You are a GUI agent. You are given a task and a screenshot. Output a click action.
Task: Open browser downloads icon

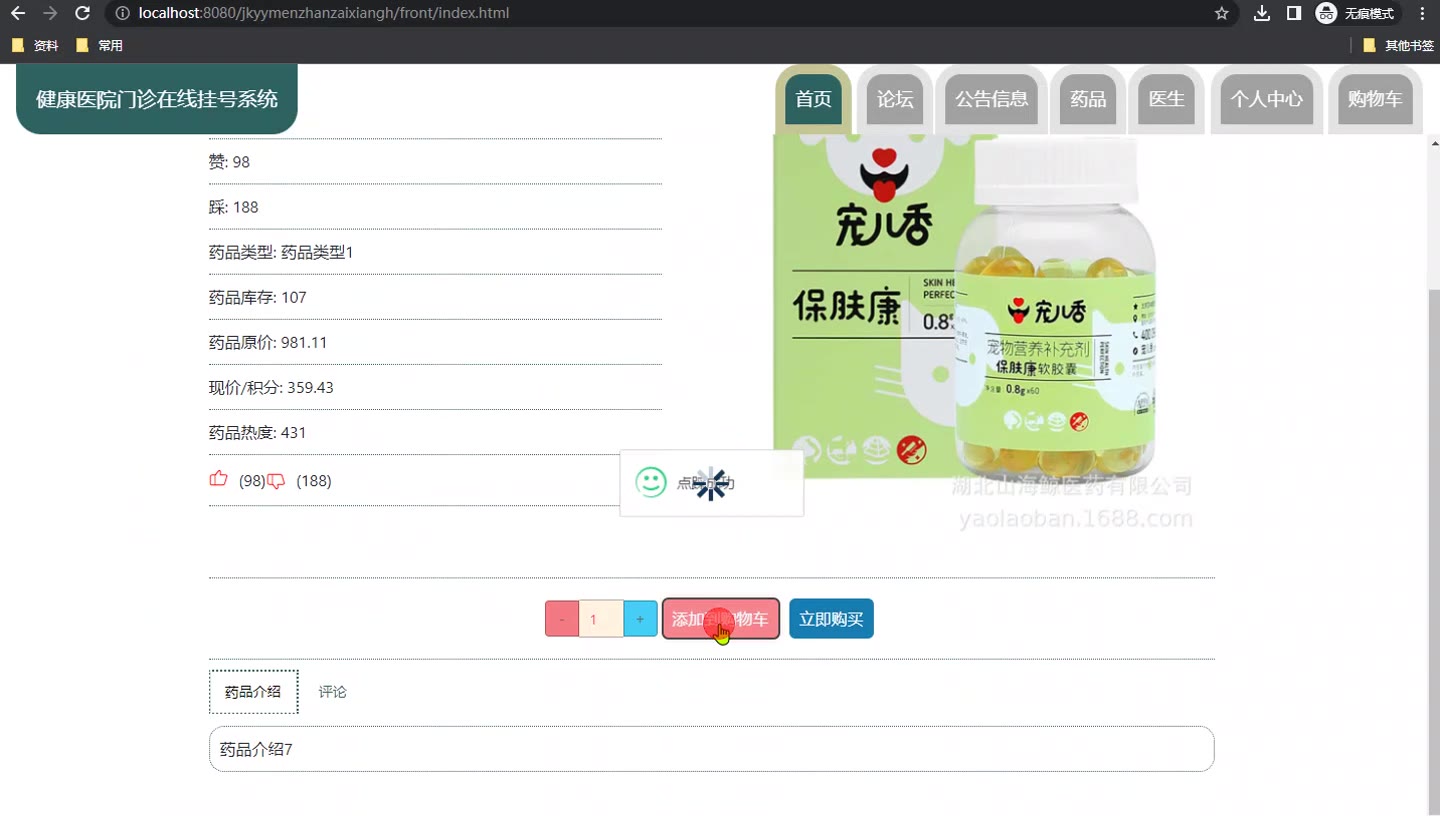1262,13
